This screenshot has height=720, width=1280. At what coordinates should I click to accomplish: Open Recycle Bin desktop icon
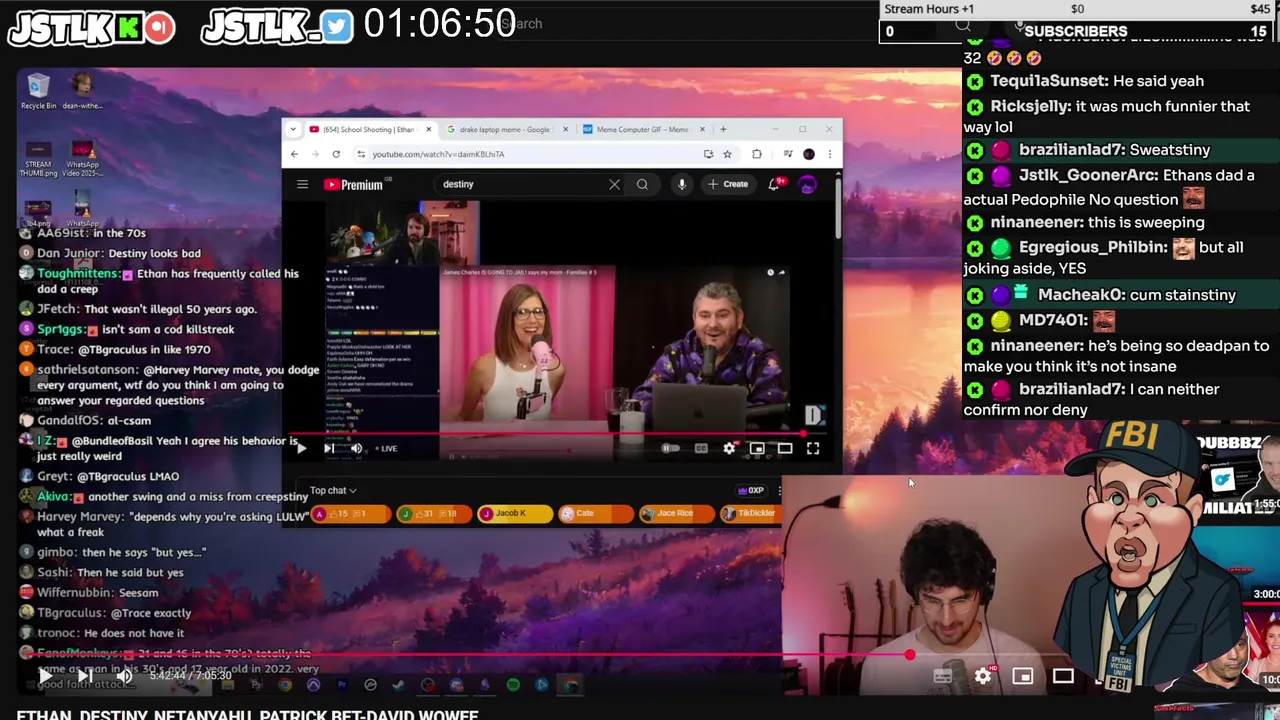(38, 91)
